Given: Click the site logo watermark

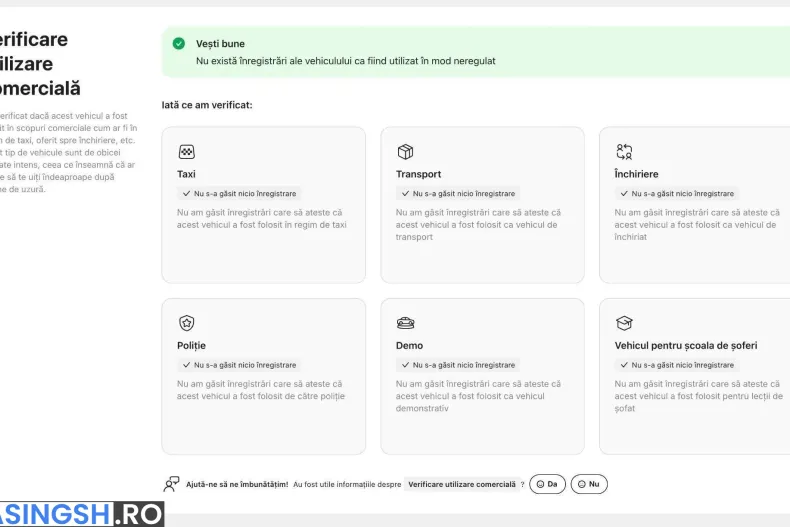Looking at the screenshot, I should point(81,514).
